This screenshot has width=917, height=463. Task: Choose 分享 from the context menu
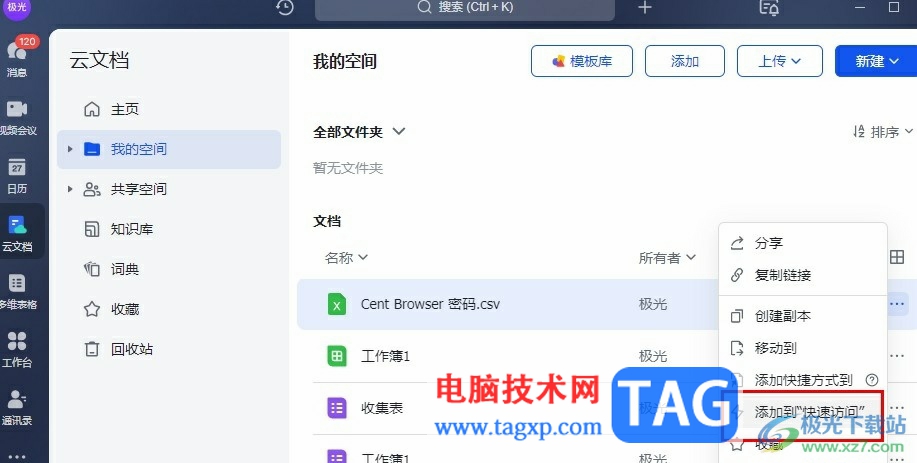(802, 243)
